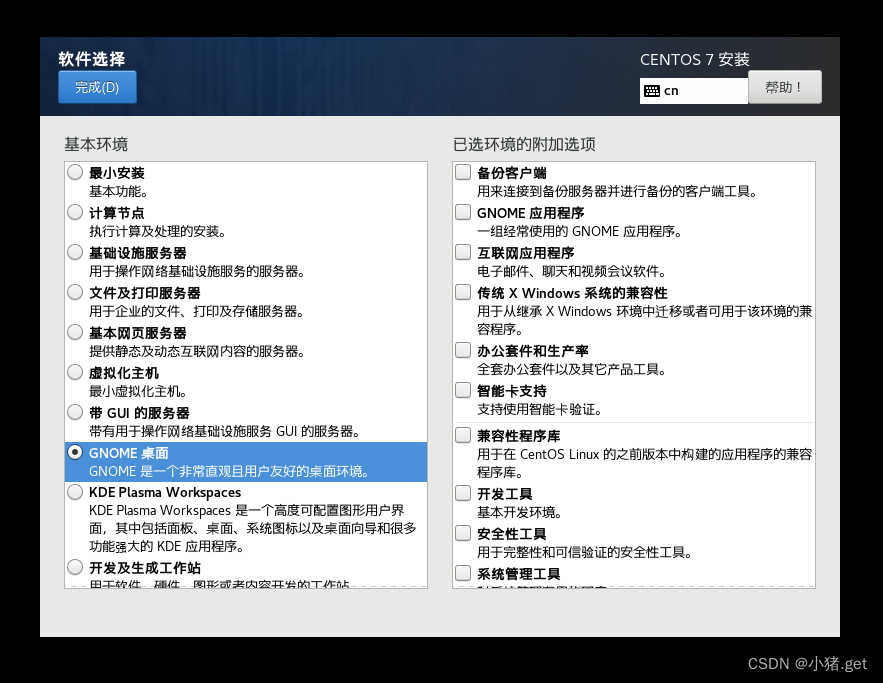Click text 用来连接到备份服务器并进行备份的客户端工具。
The height and width of the screenshot is (683, 883).
[x=617, y=191]
